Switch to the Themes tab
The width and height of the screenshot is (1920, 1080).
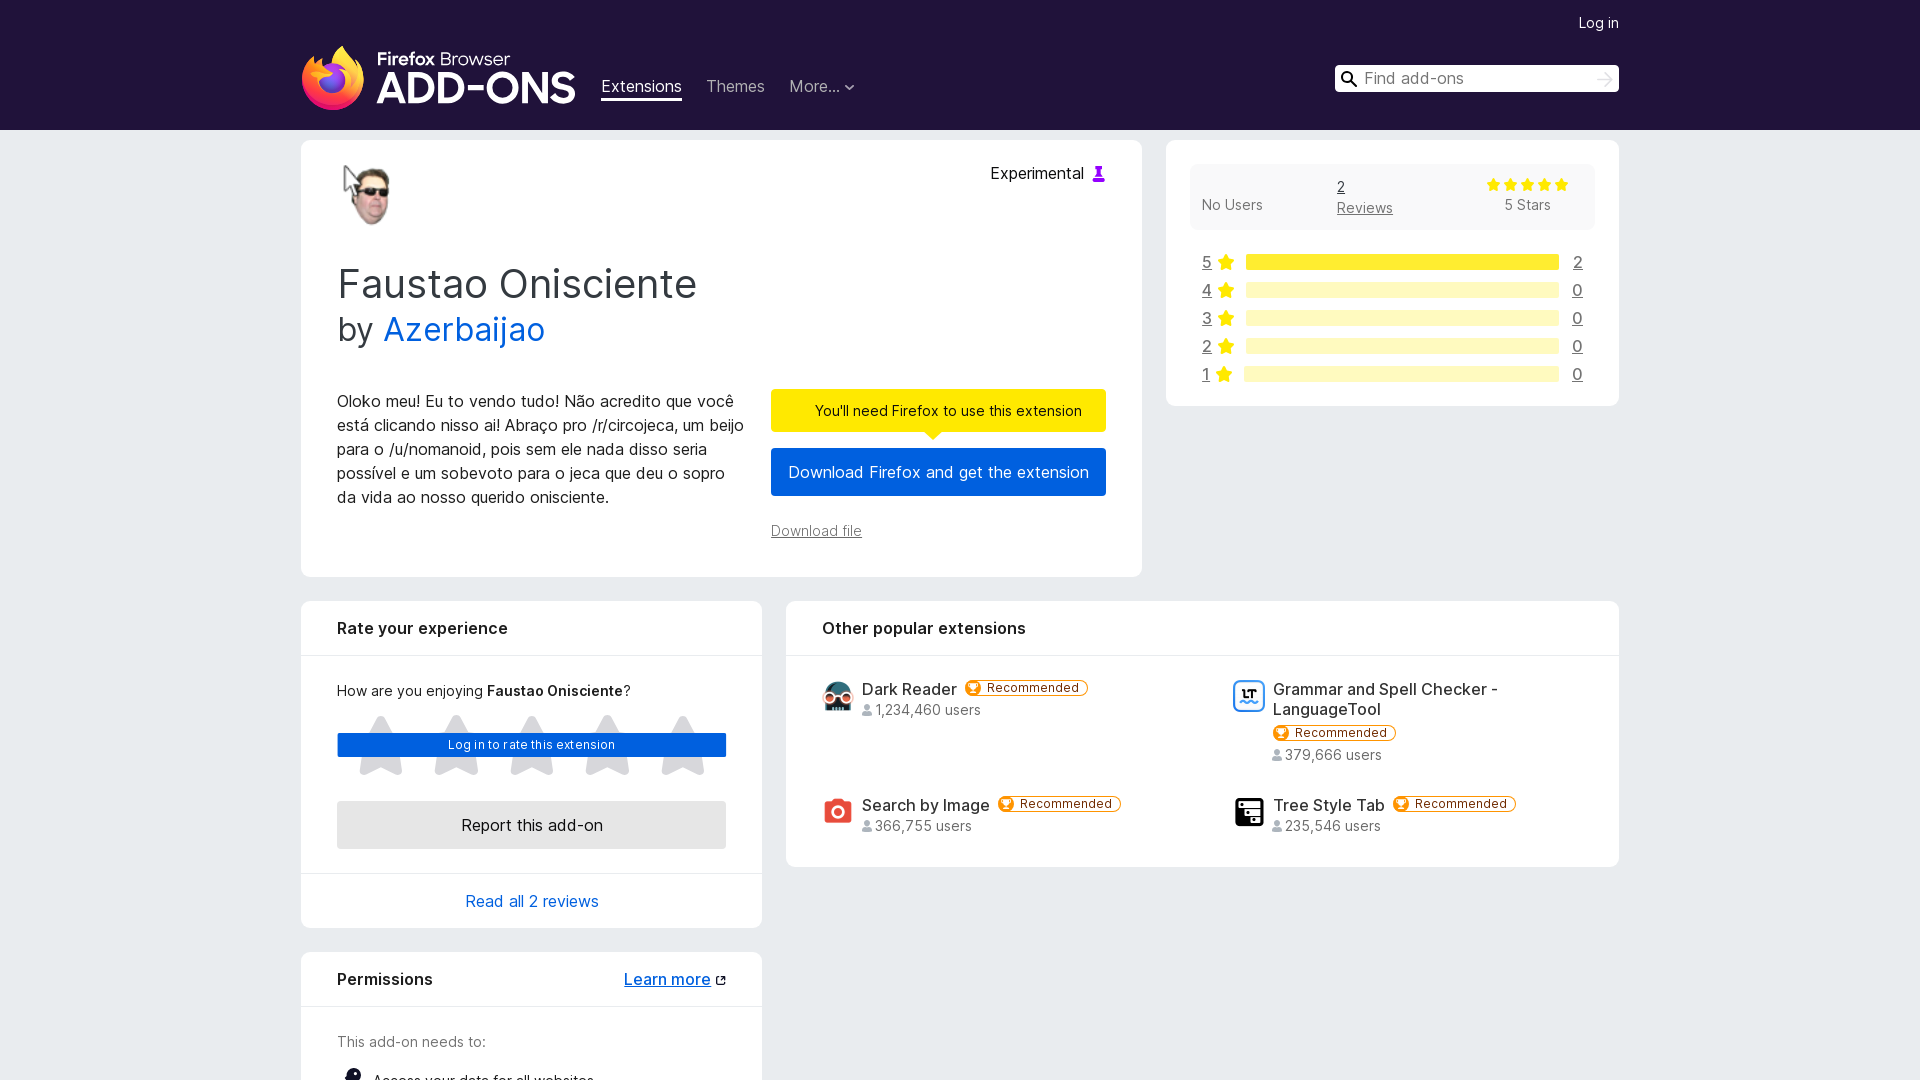(735, 87)
